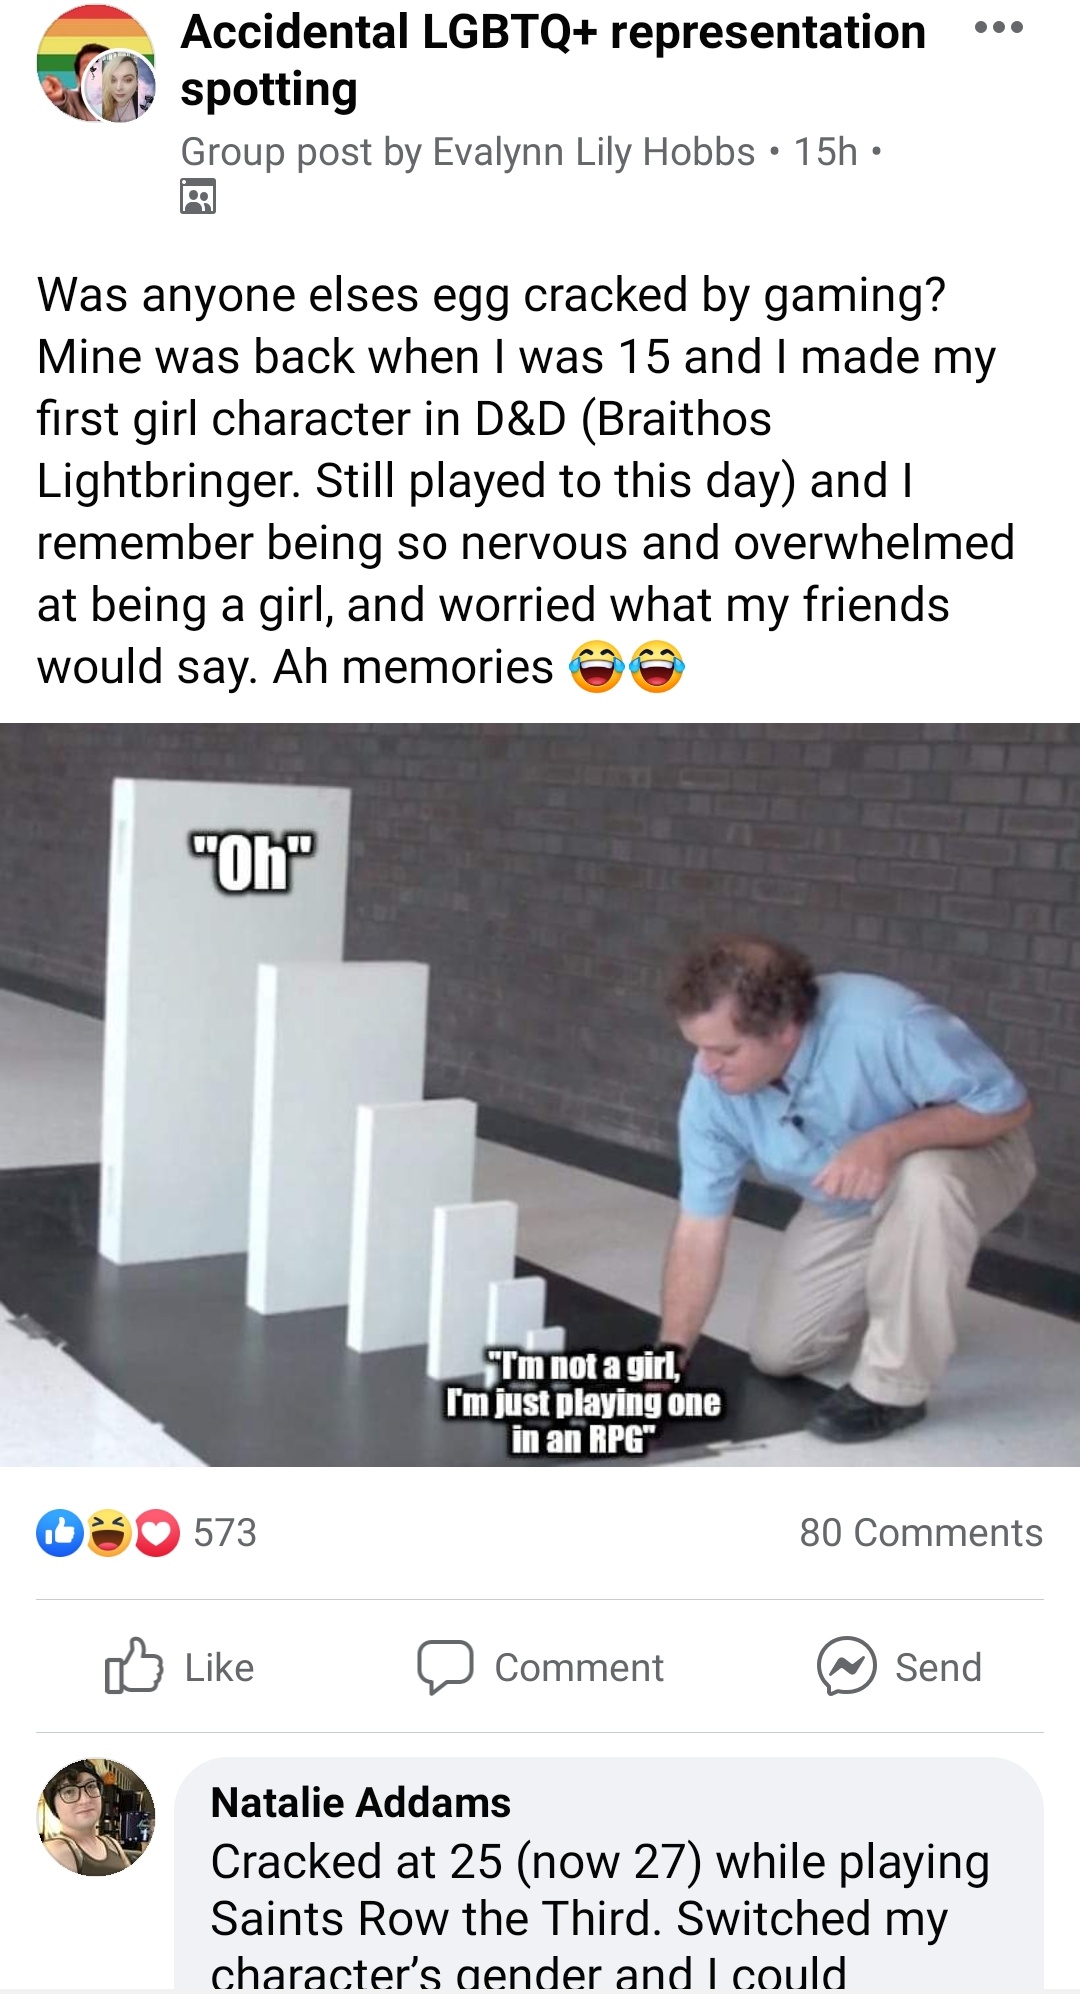Open Natalie Addams' profile picture
The height and width of the screenshot is (1994, 1080).
click(x=96, y=1816)
